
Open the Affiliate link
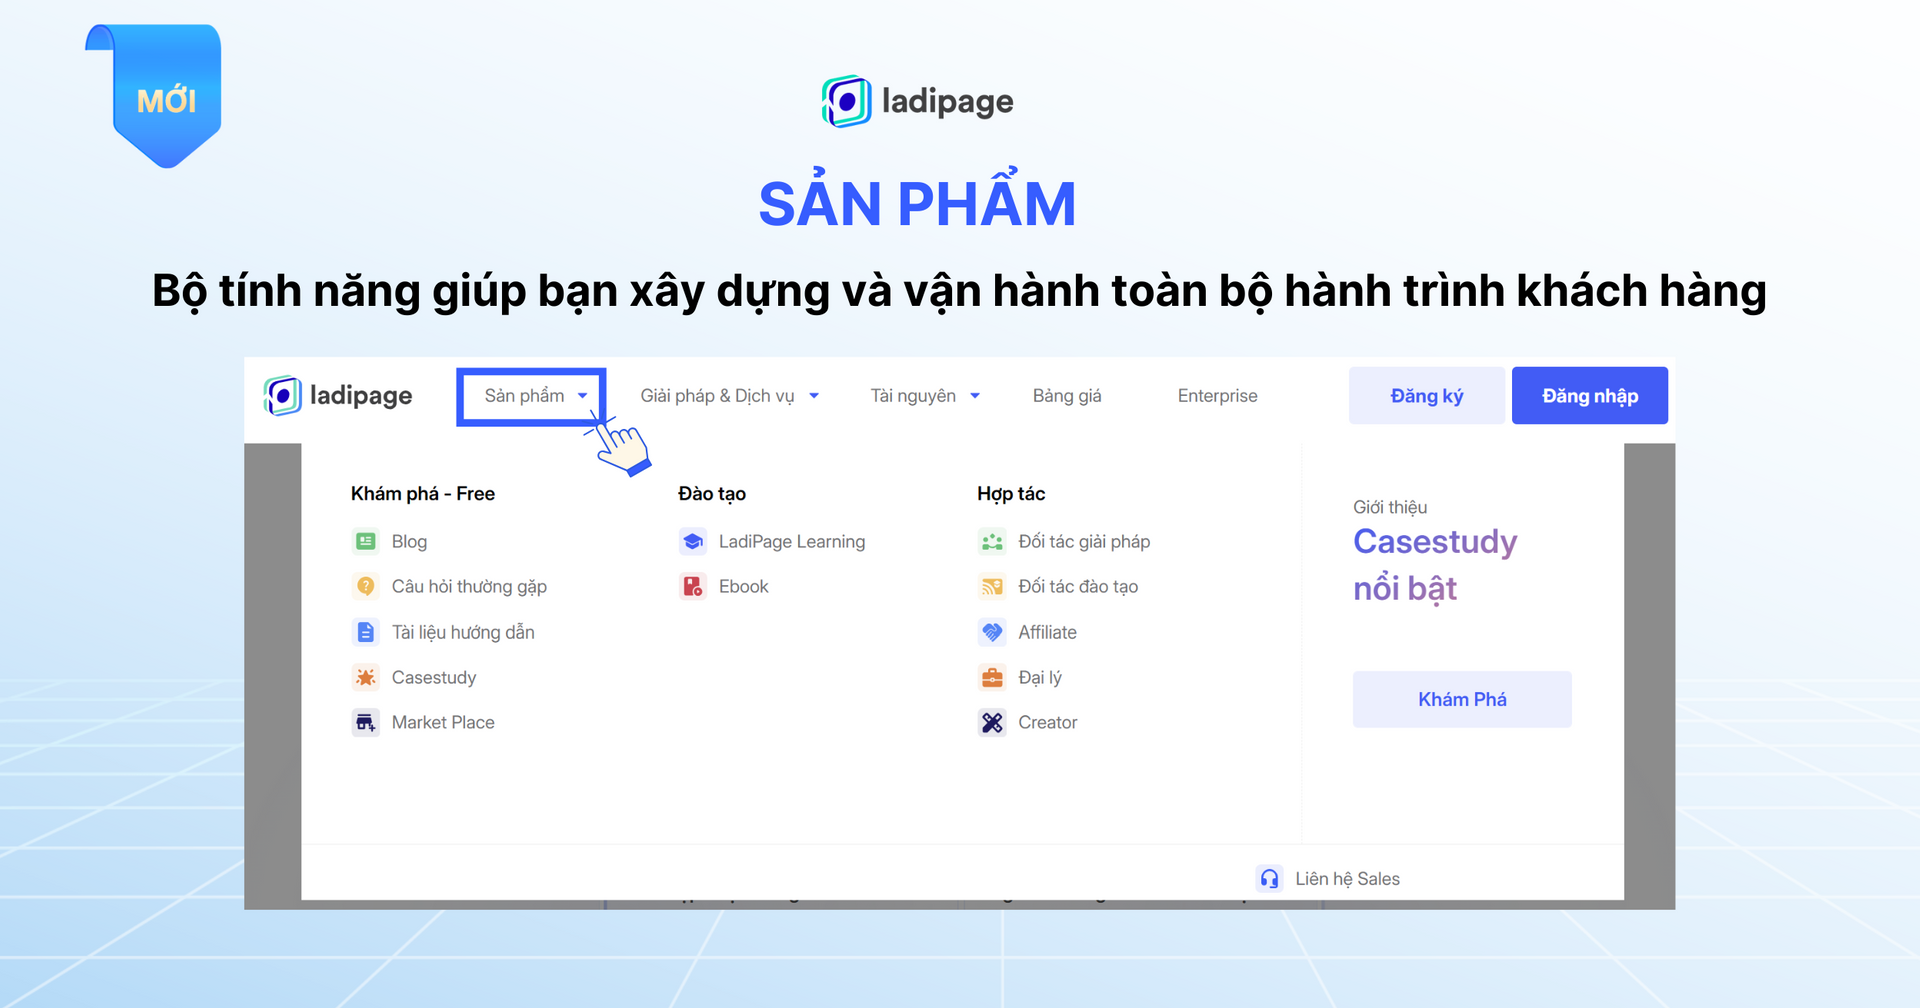point(1047,632)
